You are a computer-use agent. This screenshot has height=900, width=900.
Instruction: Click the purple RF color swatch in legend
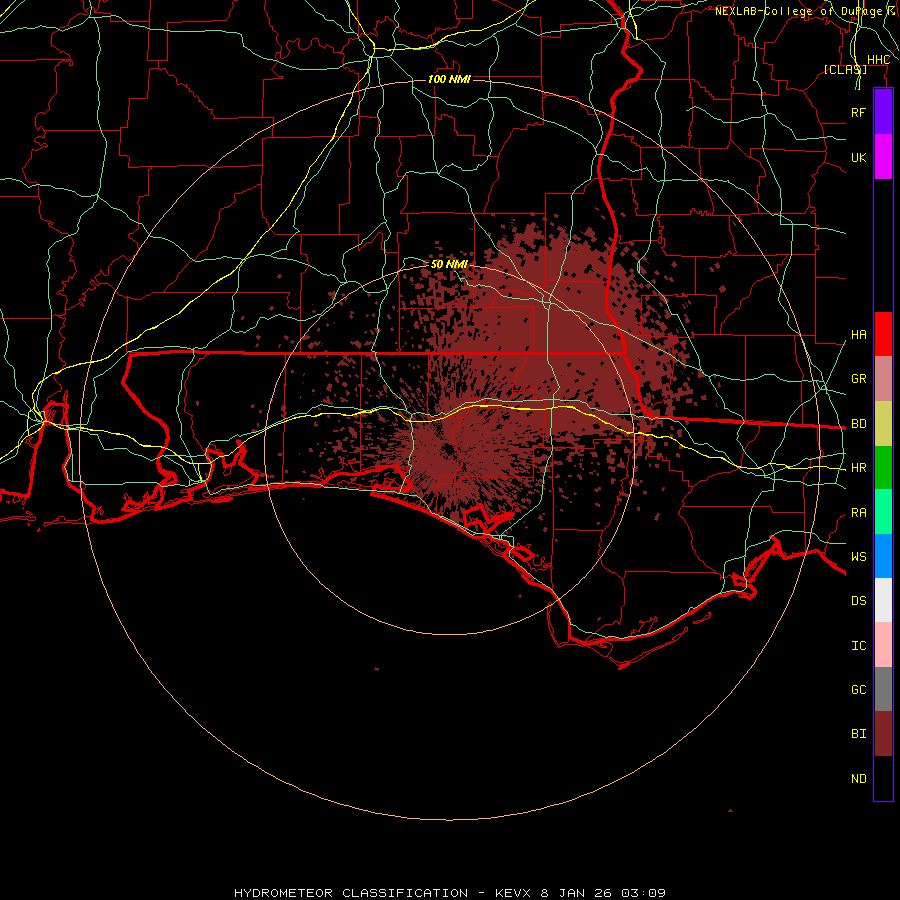click(883, 112)
